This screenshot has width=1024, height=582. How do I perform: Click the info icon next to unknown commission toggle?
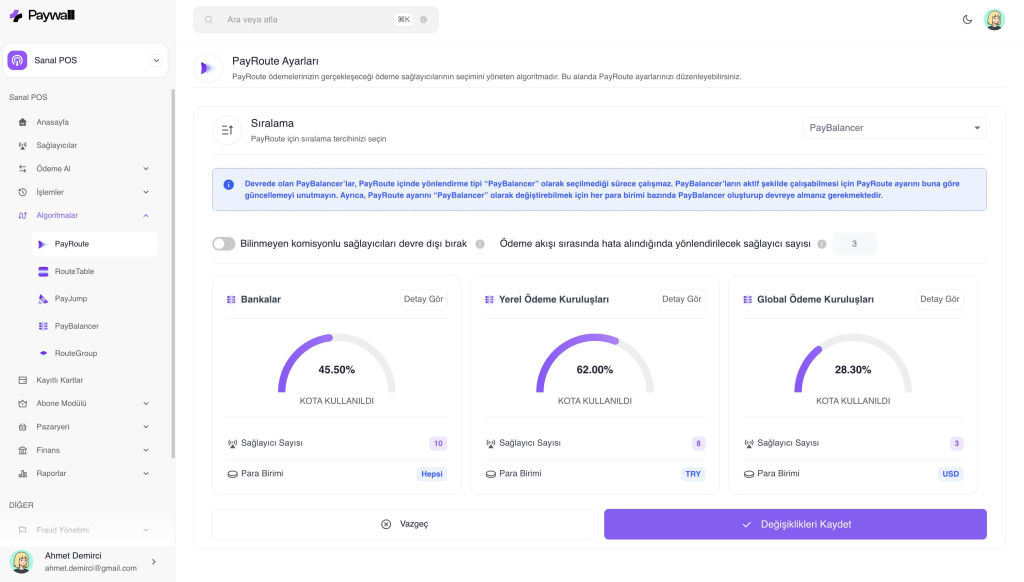480,244
